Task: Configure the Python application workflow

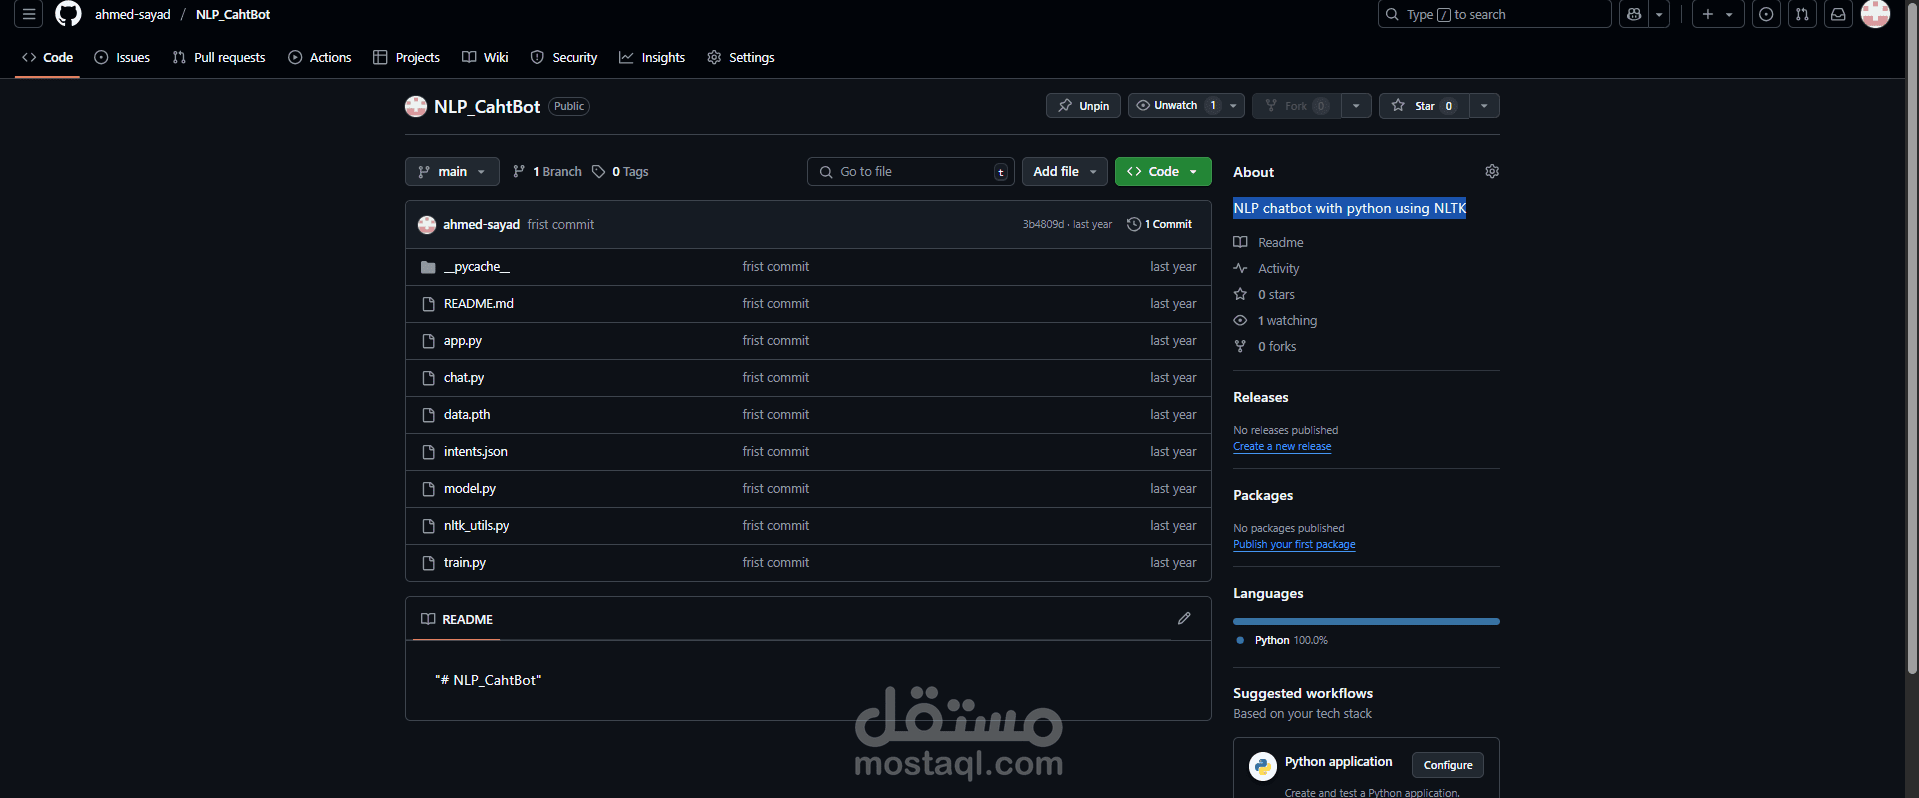Action: [1448, 766]
